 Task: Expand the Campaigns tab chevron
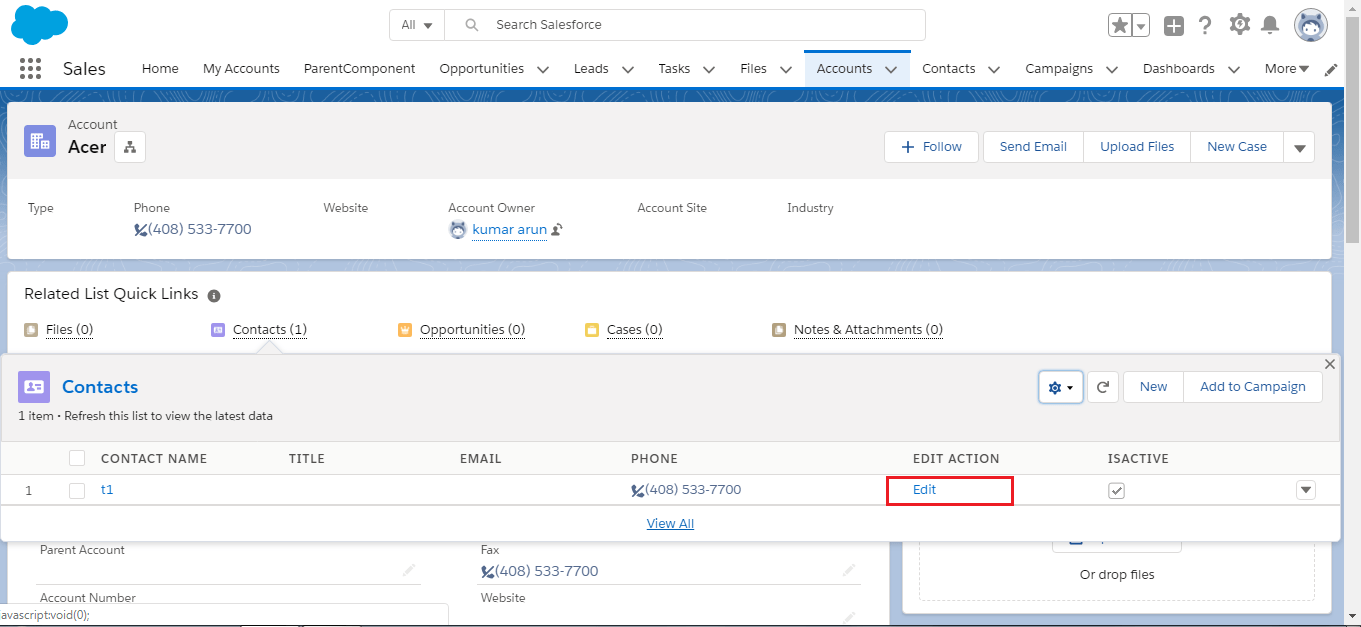pos(1112,69)
